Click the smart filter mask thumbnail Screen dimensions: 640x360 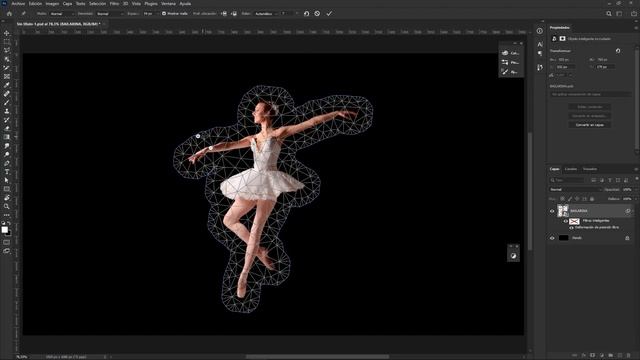[574, 221]
